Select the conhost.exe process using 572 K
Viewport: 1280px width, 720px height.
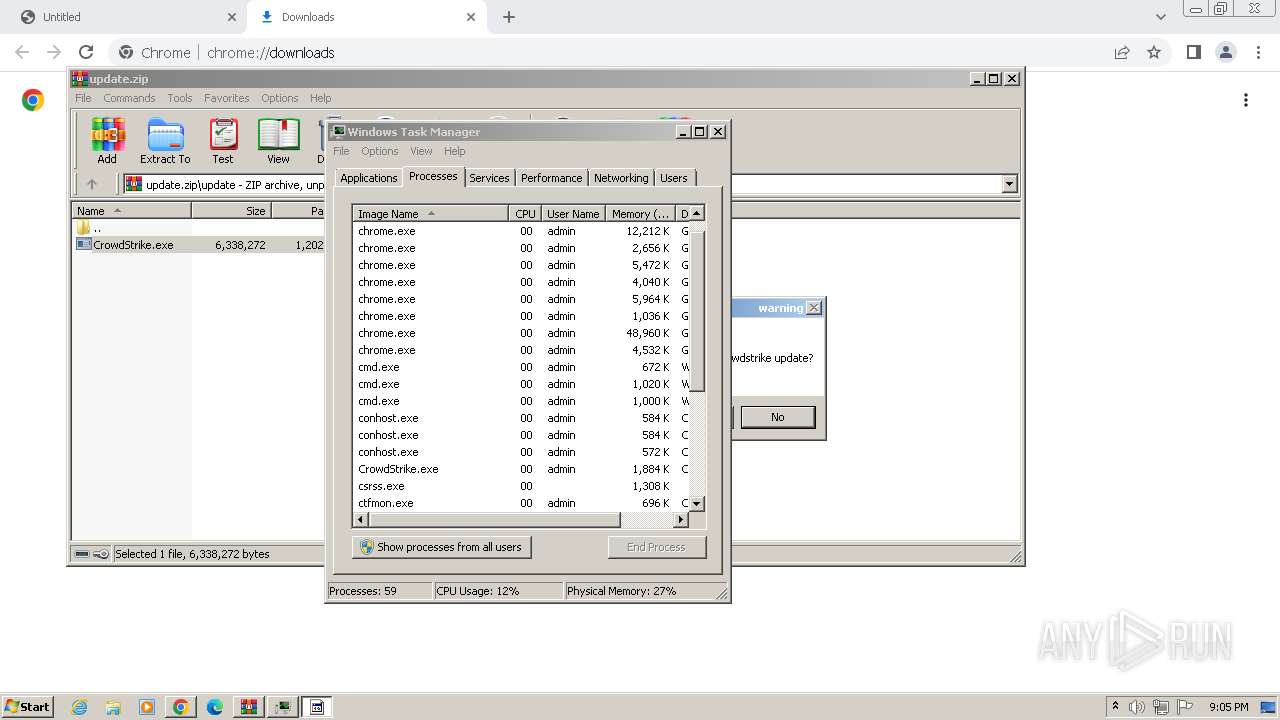[521, 452]
